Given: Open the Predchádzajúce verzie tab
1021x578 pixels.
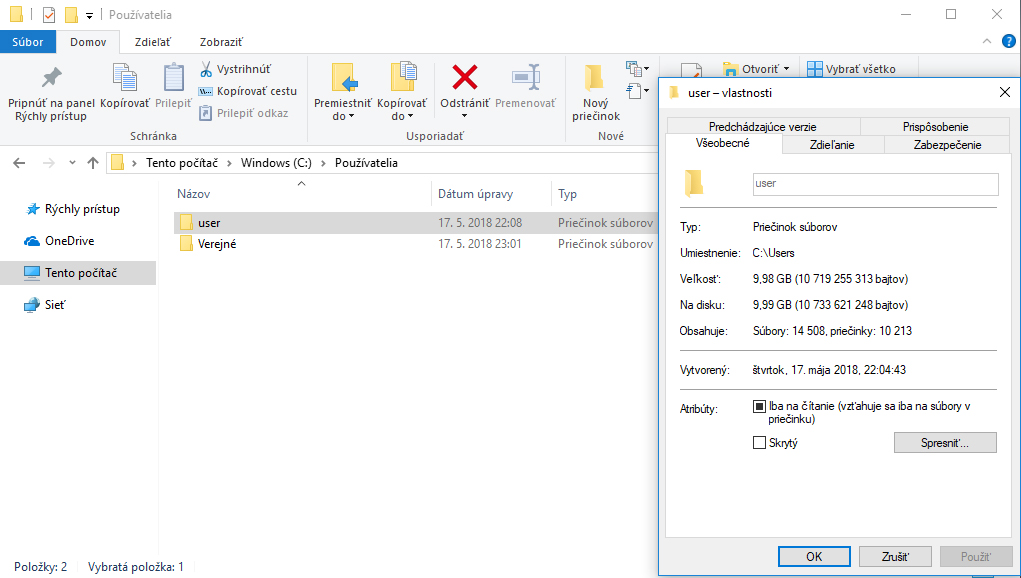Looking at the screenshot, I should pos(762,127).
